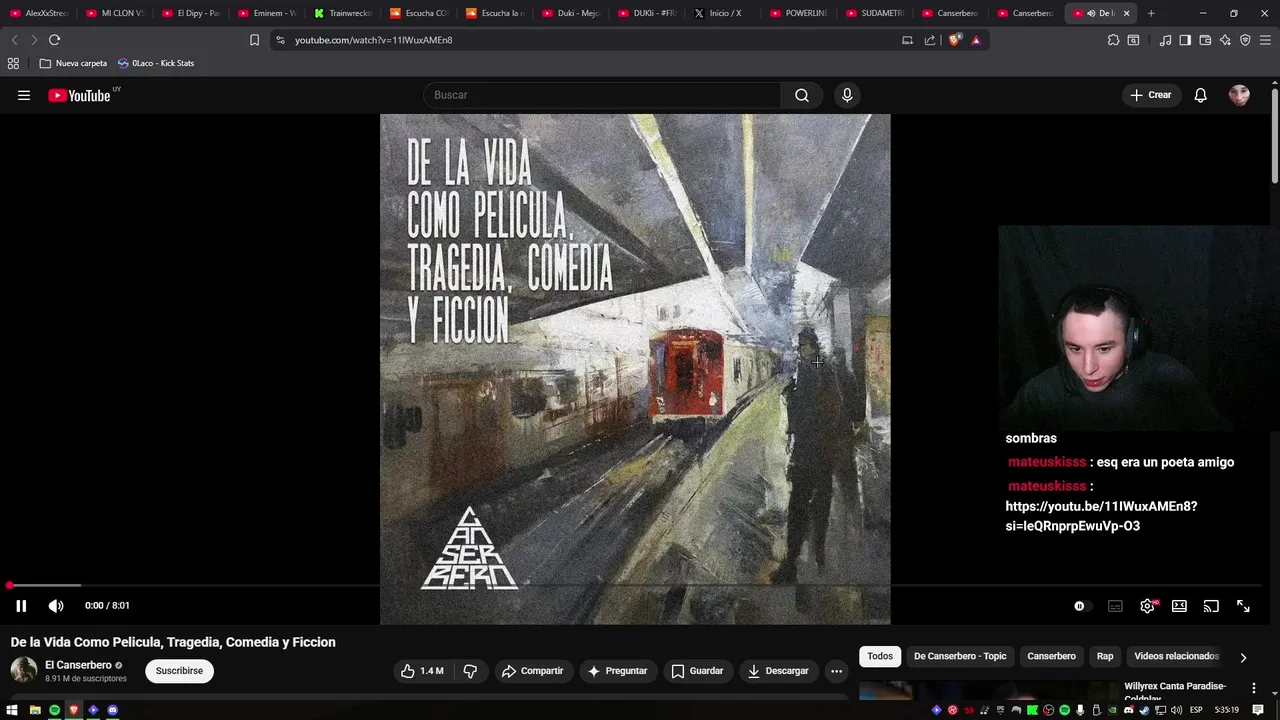The width and height of the screenshot is (1280, 720).
Task: Select Videos relacionados chip
Action: pyautogui.click(x=1176, y=656)
